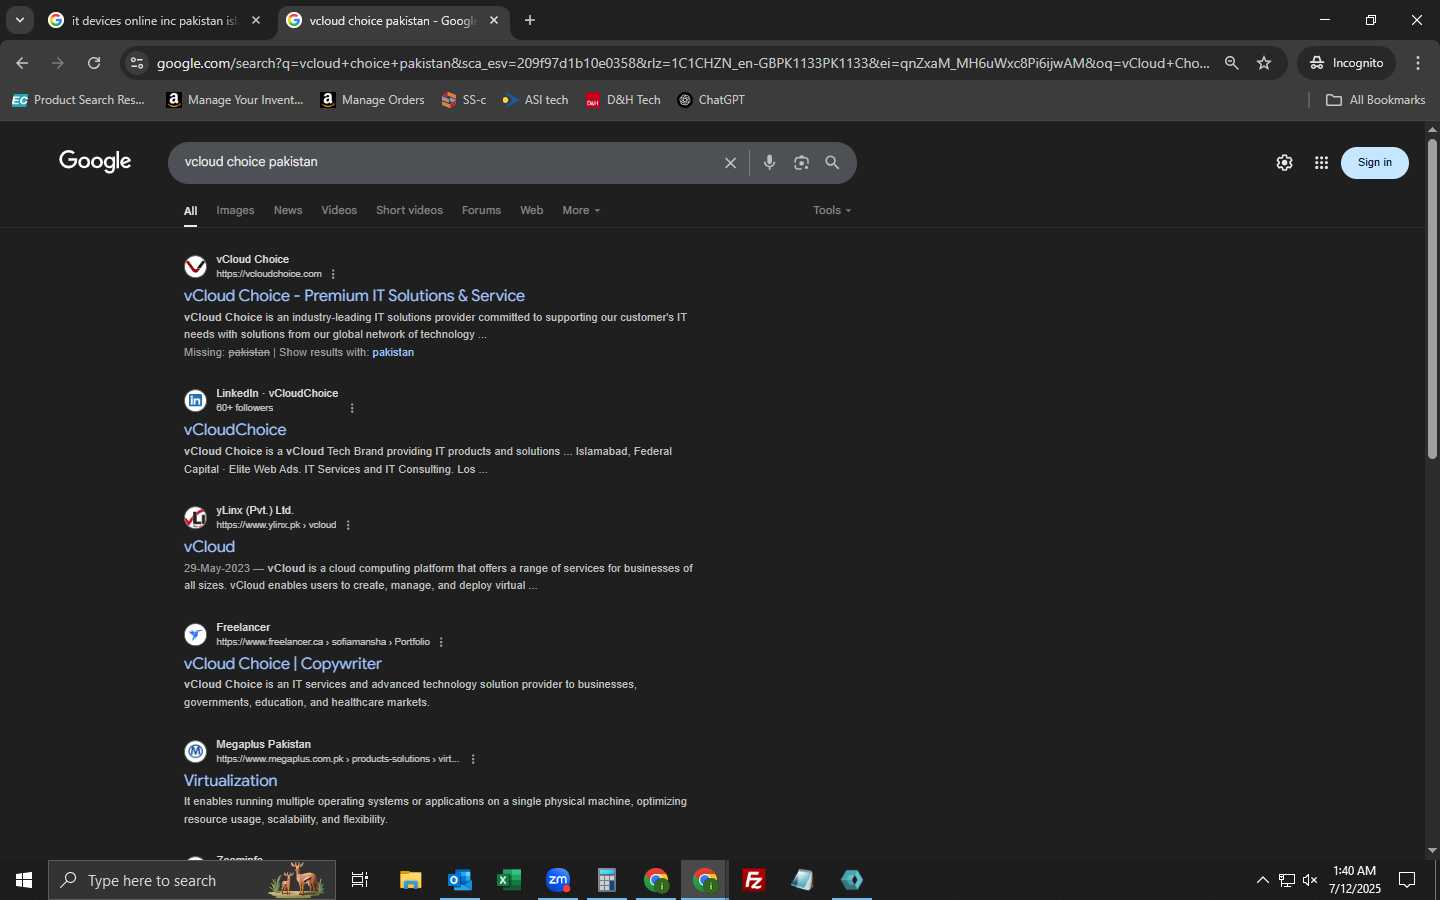This screenshot has width=1440, height=900.
Task: Switch to the News results tab
Action: click(288, 211)
